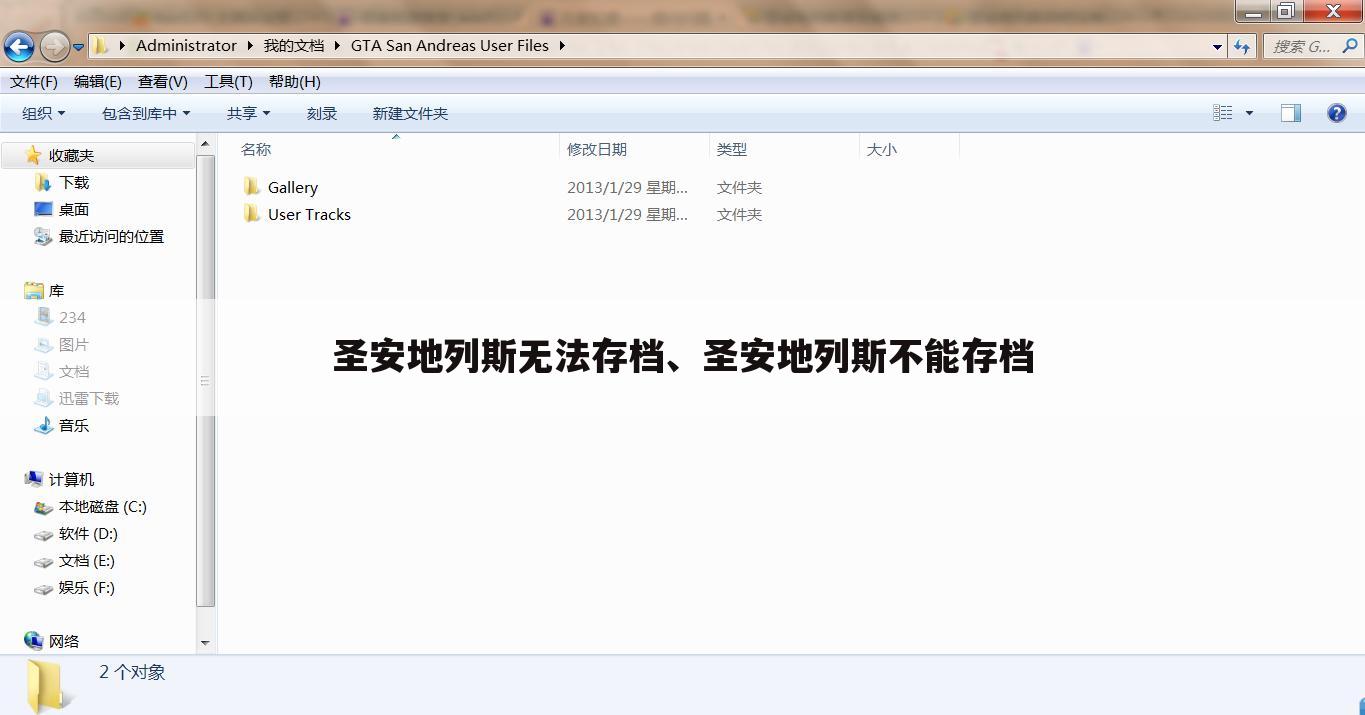Open 最近访问的位置

tap(111, 236)
